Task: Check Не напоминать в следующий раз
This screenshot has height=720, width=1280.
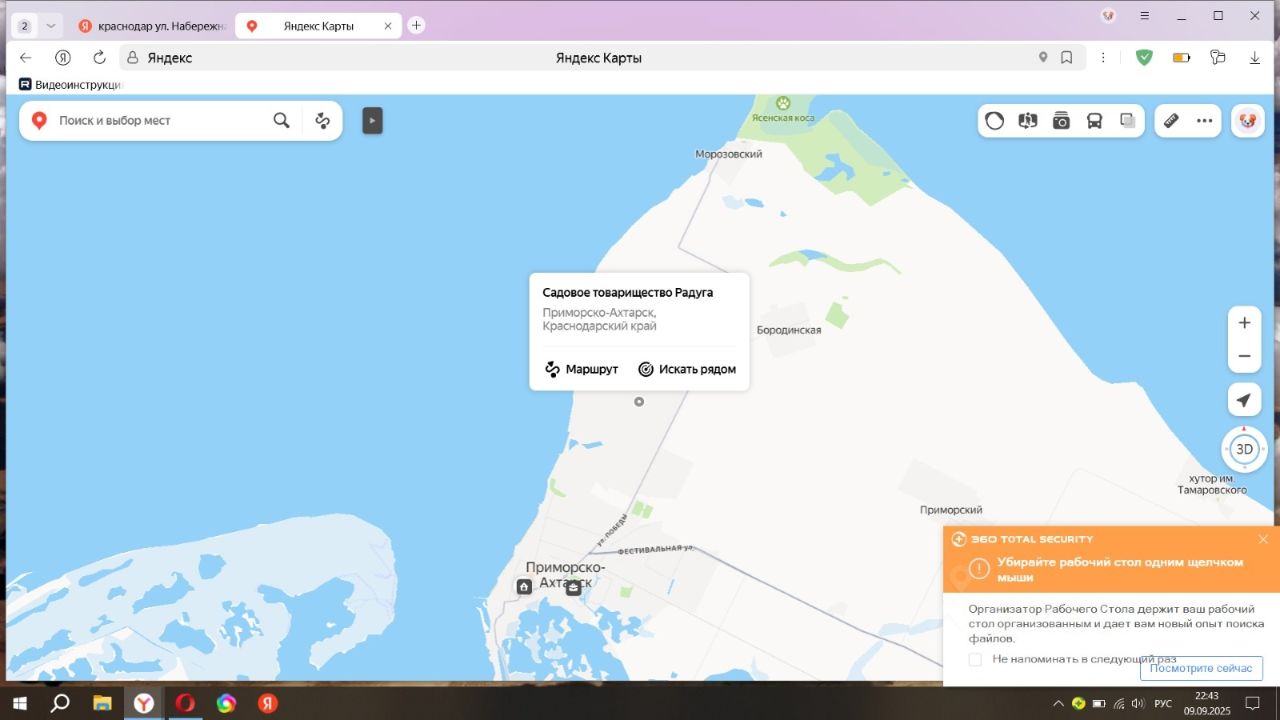Action: [975, 659]
